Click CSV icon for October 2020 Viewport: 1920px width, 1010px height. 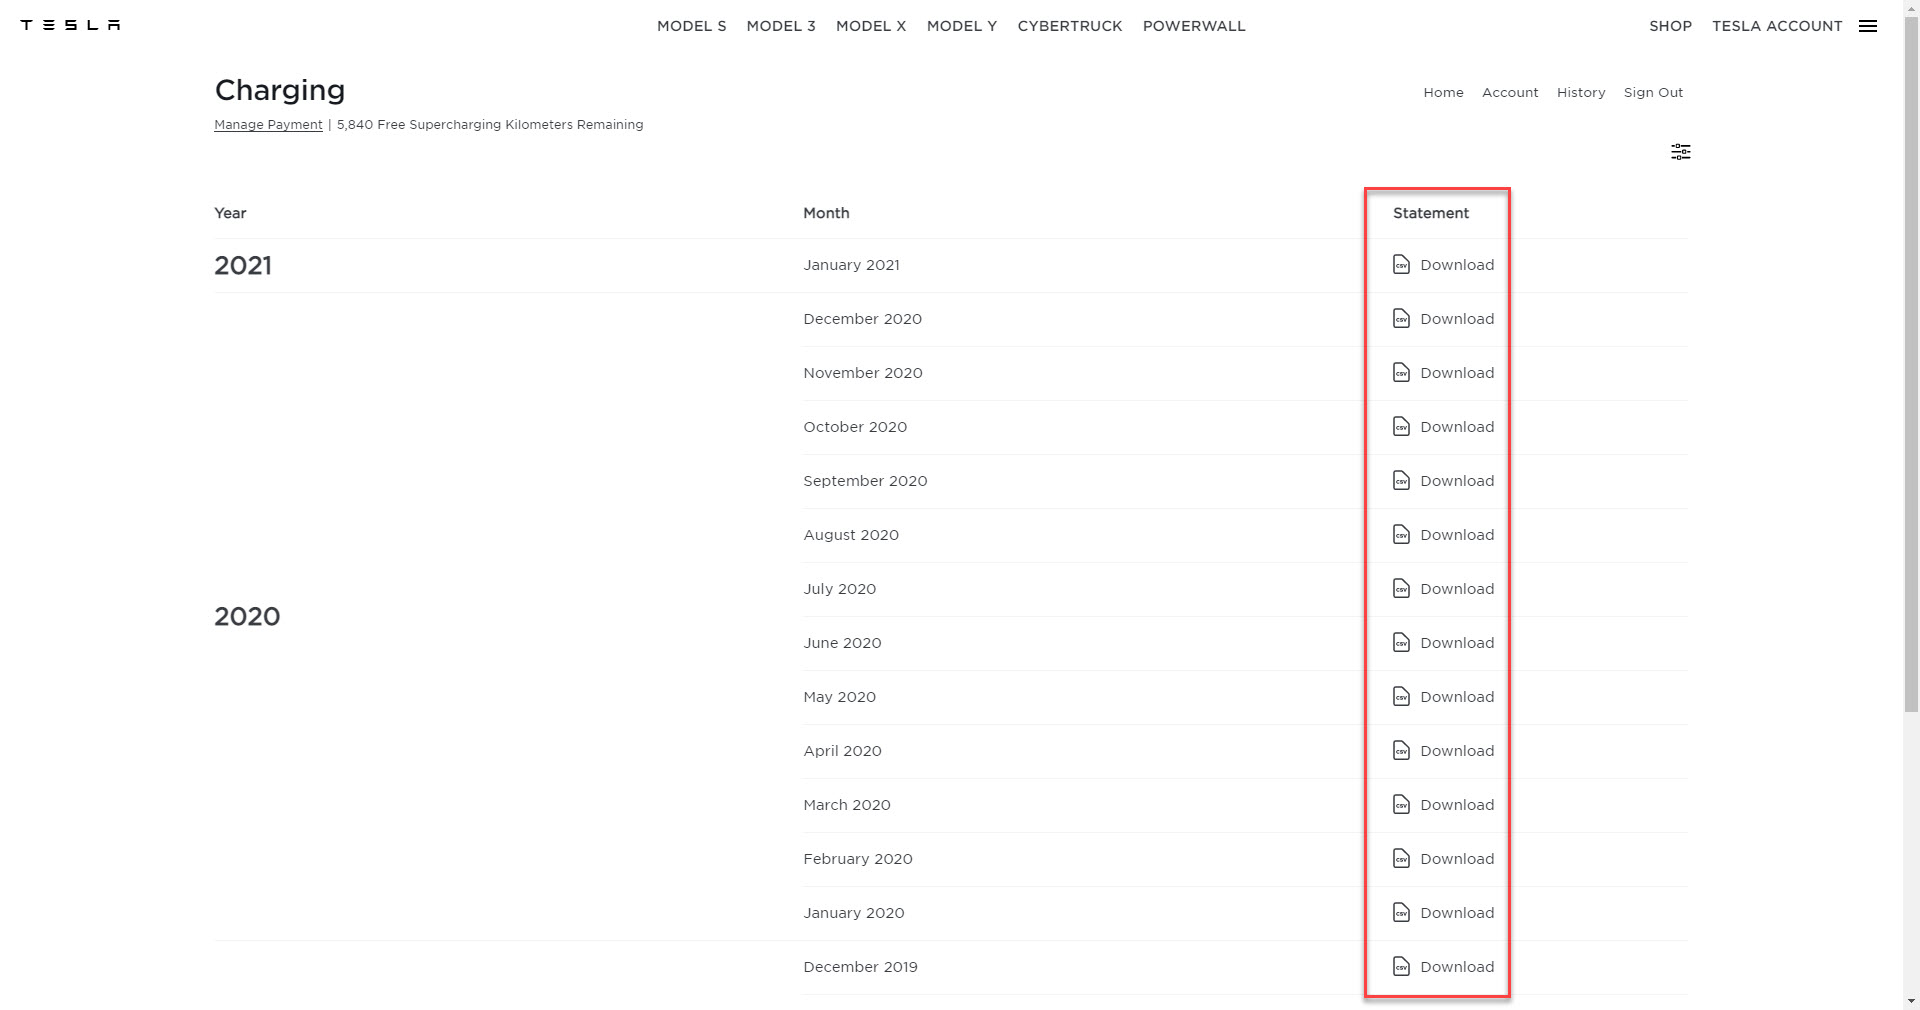pos(1402,427)
